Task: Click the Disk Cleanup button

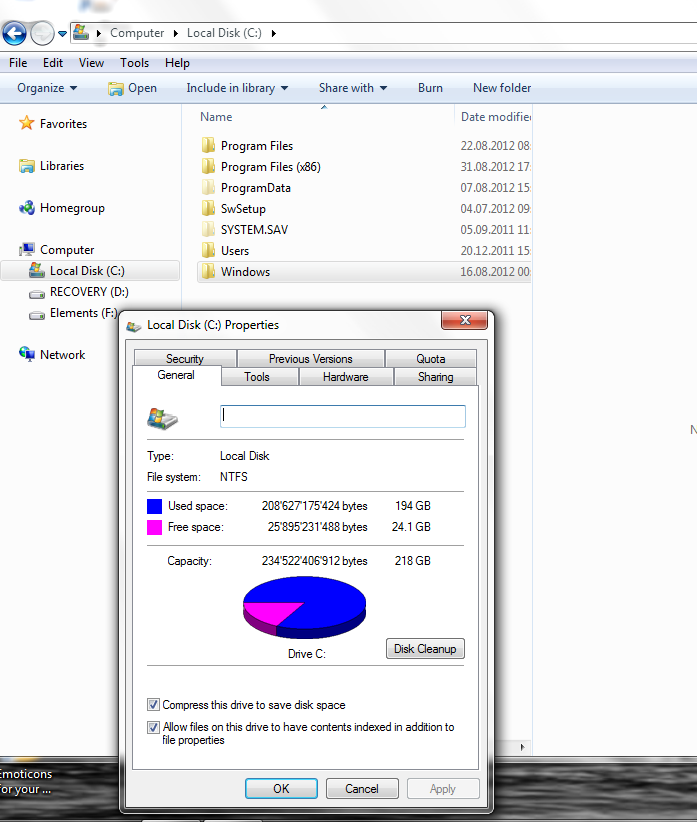Action: click(x=425, y=648)
